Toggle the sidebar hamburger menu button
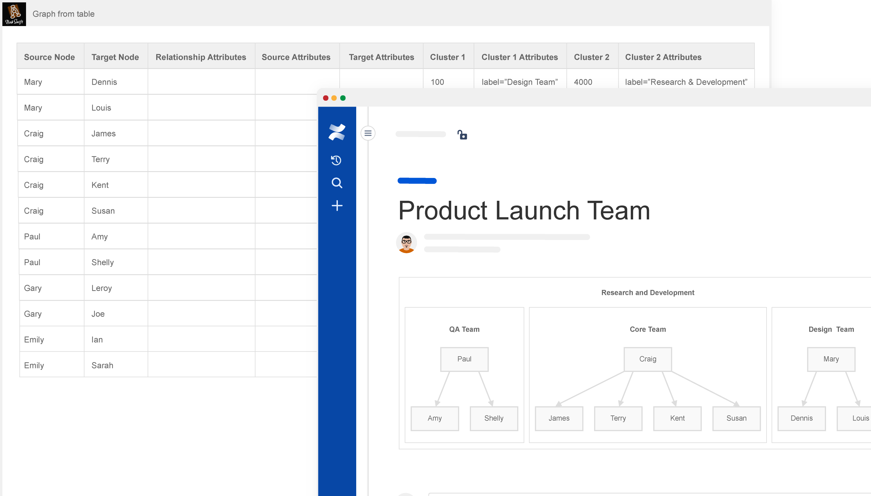Image resolution: width=871 pixels, height=496 pixels. click(x=368, y=133)
